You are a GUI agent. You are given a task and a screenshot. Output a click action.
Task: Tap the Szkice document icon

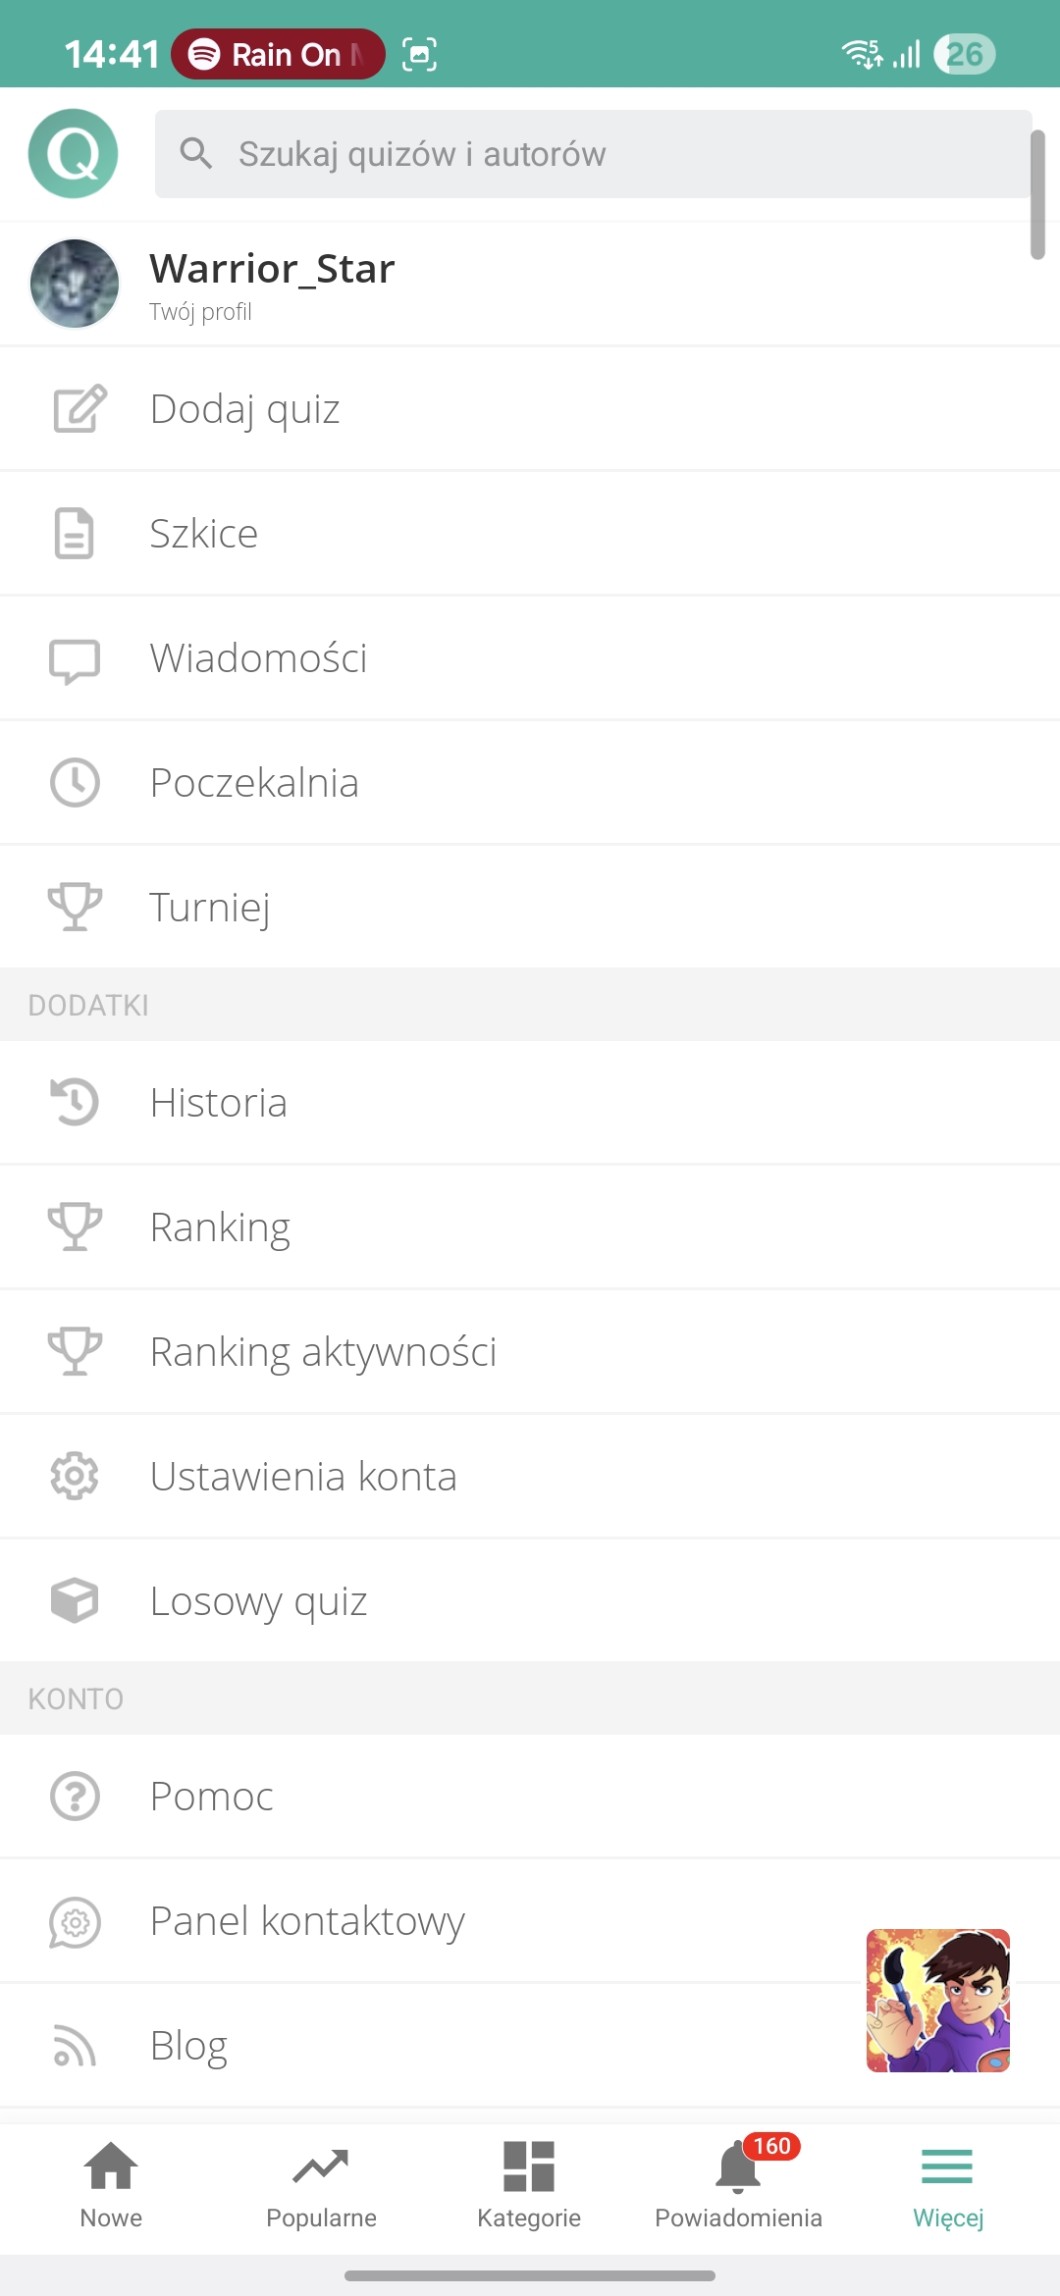click(x=74, y=533)
